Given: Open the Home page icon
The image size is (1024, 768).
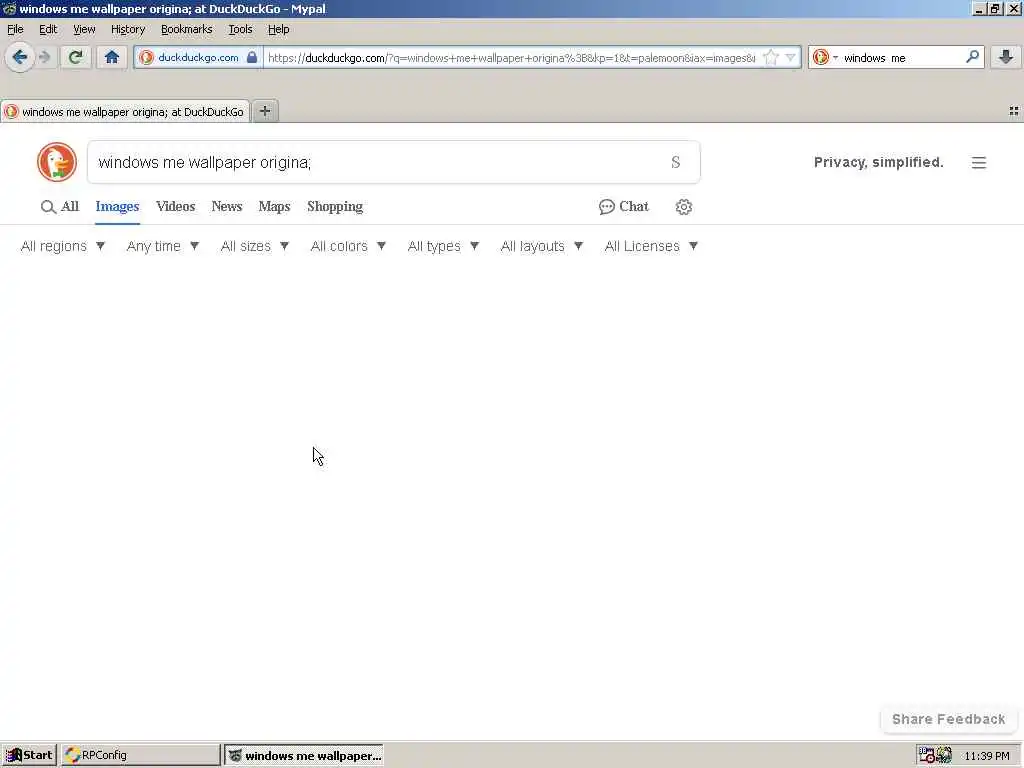Looking at the screenshot, I should pyautogui.click(x=112, y=57).
